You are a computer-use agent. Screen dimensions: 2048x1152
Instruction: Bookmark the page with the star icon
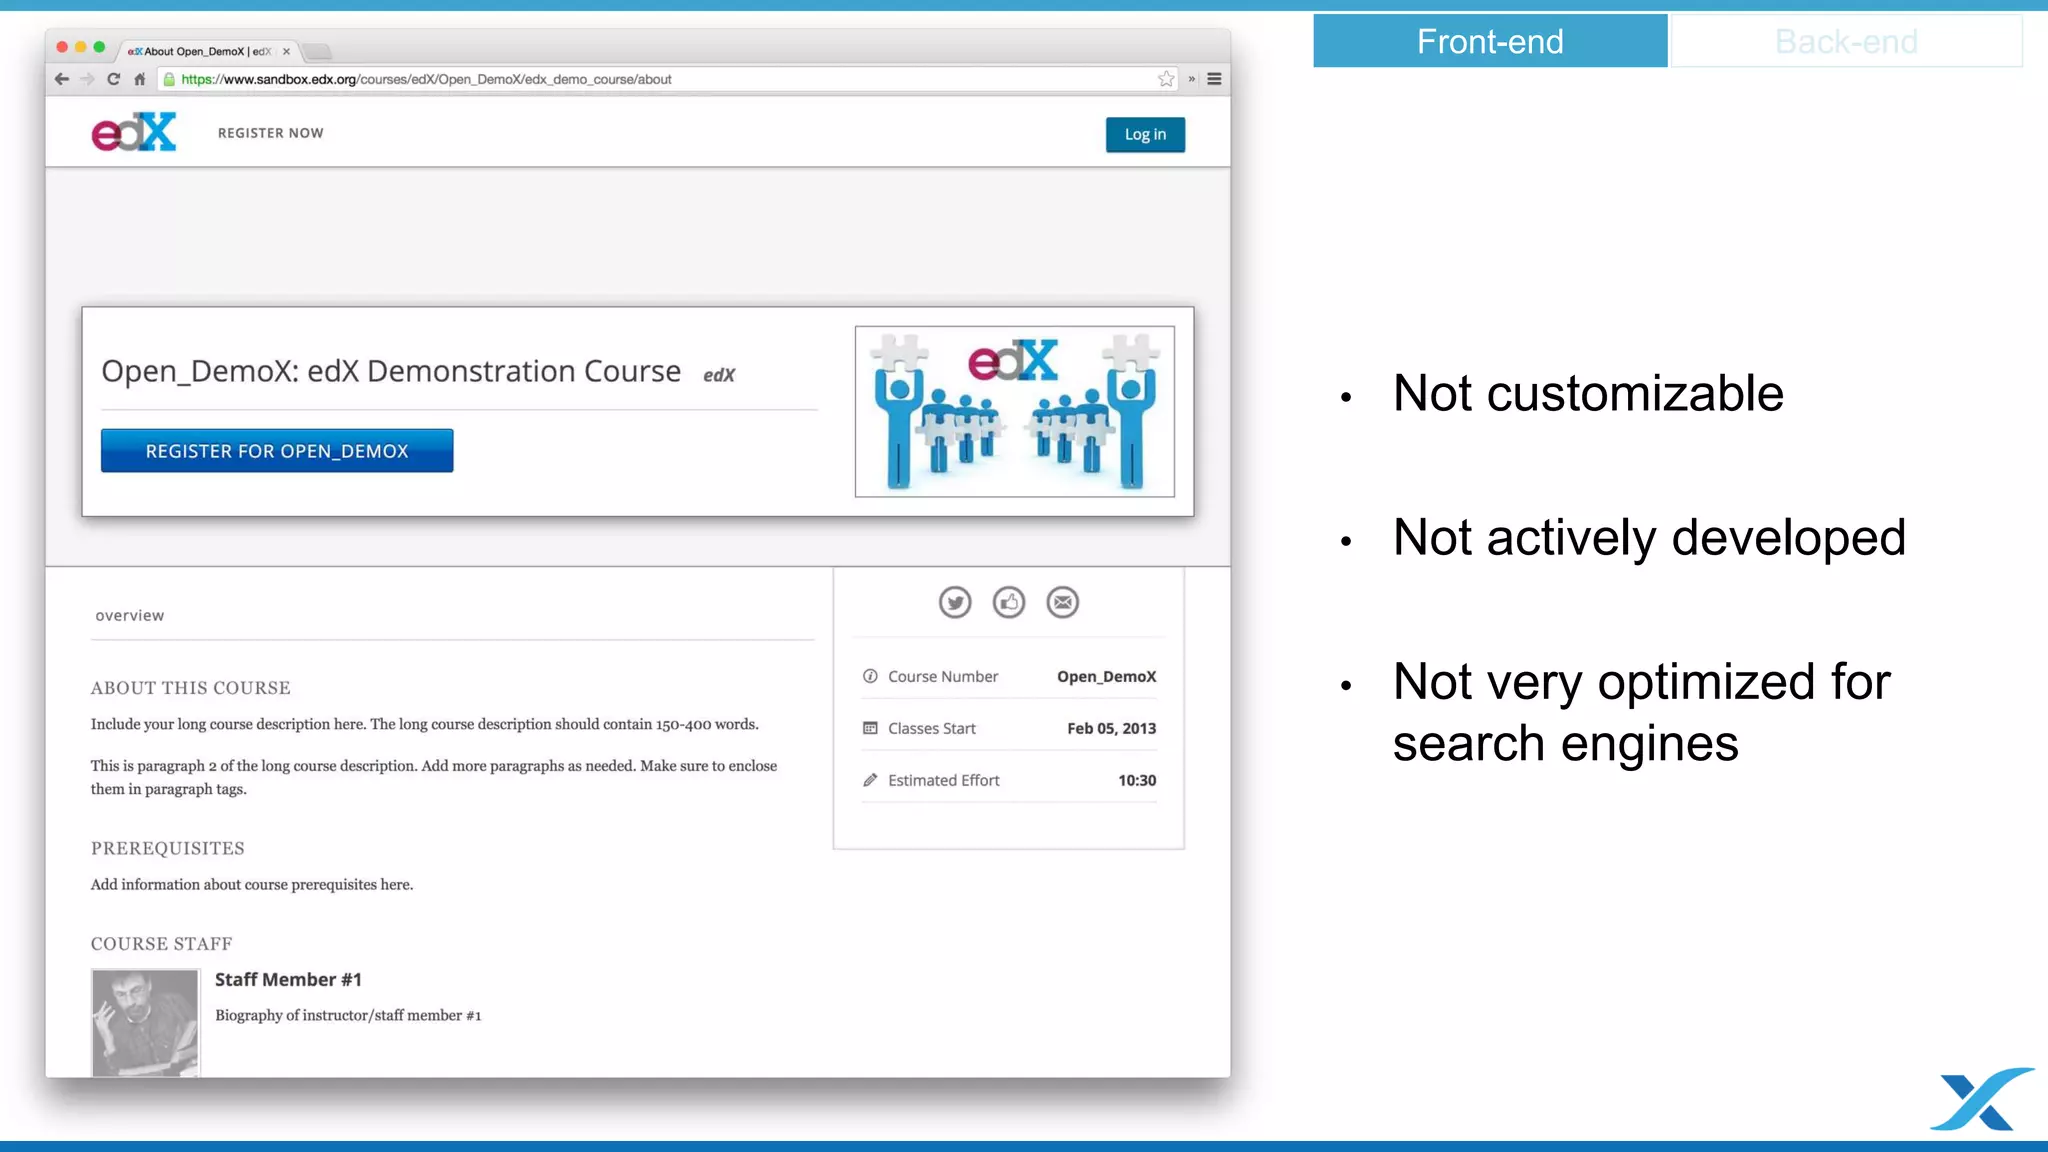click(x=1166, y=79)
